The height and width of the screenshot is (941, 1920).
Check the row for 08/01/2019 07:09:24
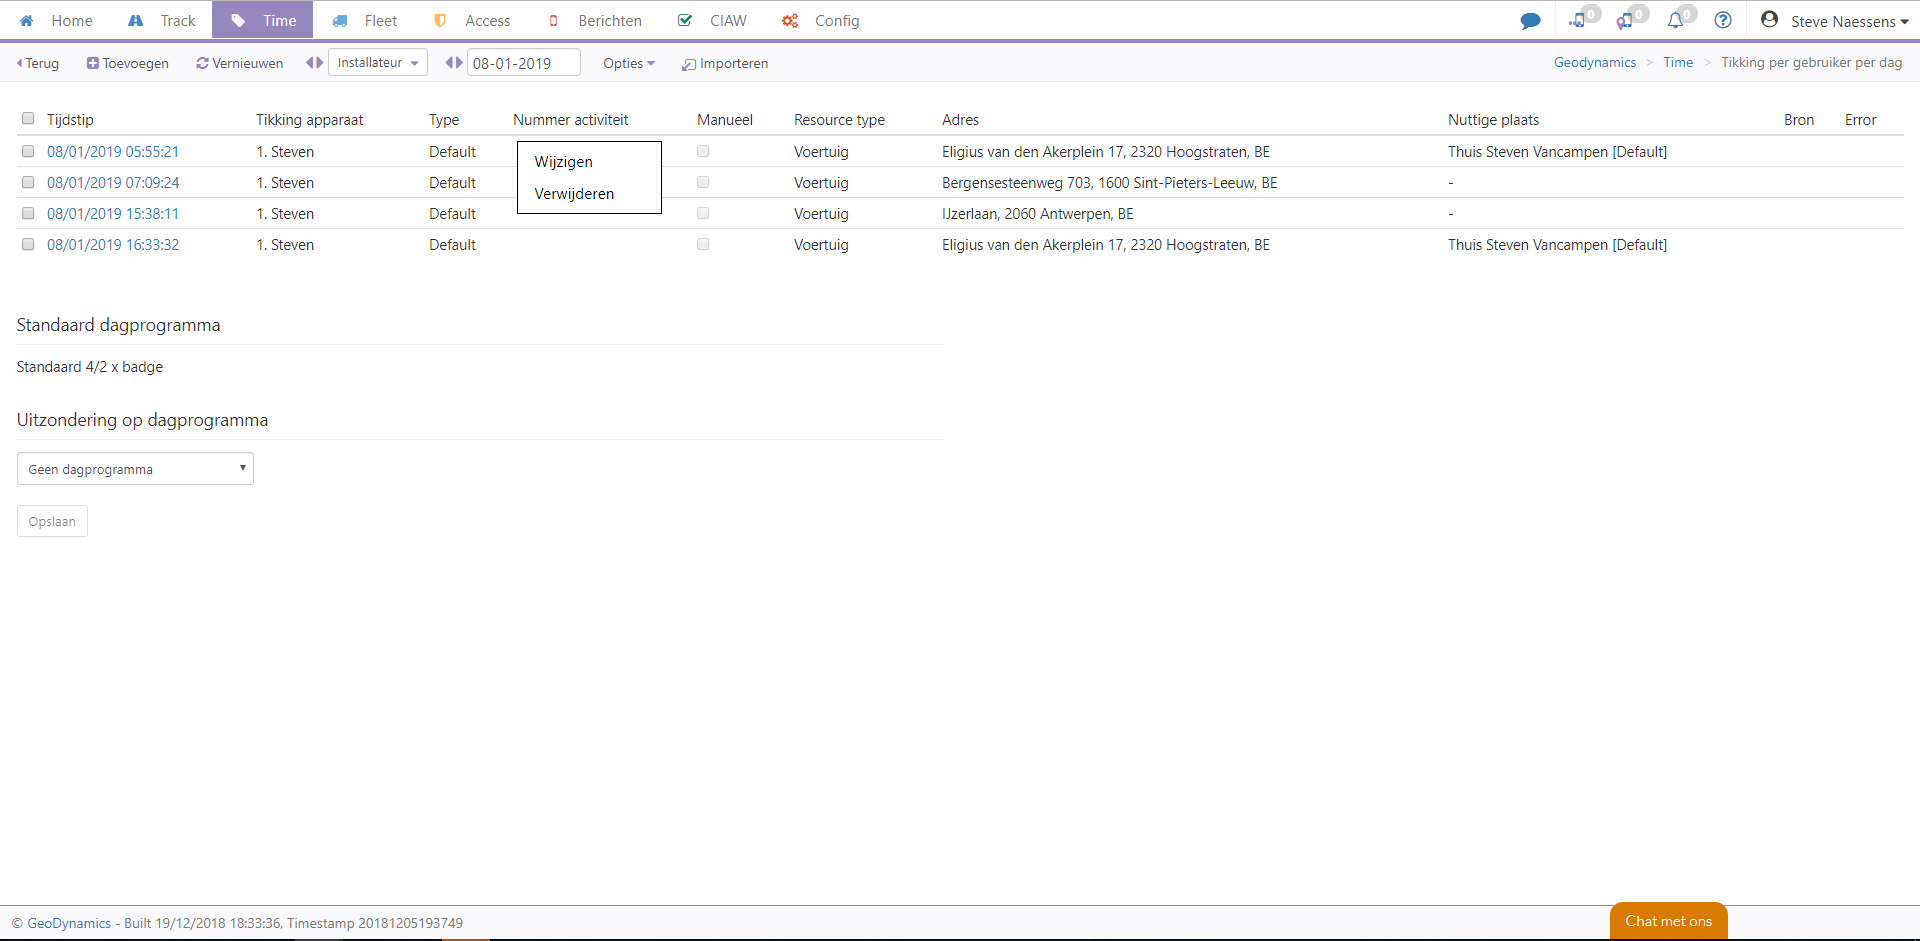point(28,183)
